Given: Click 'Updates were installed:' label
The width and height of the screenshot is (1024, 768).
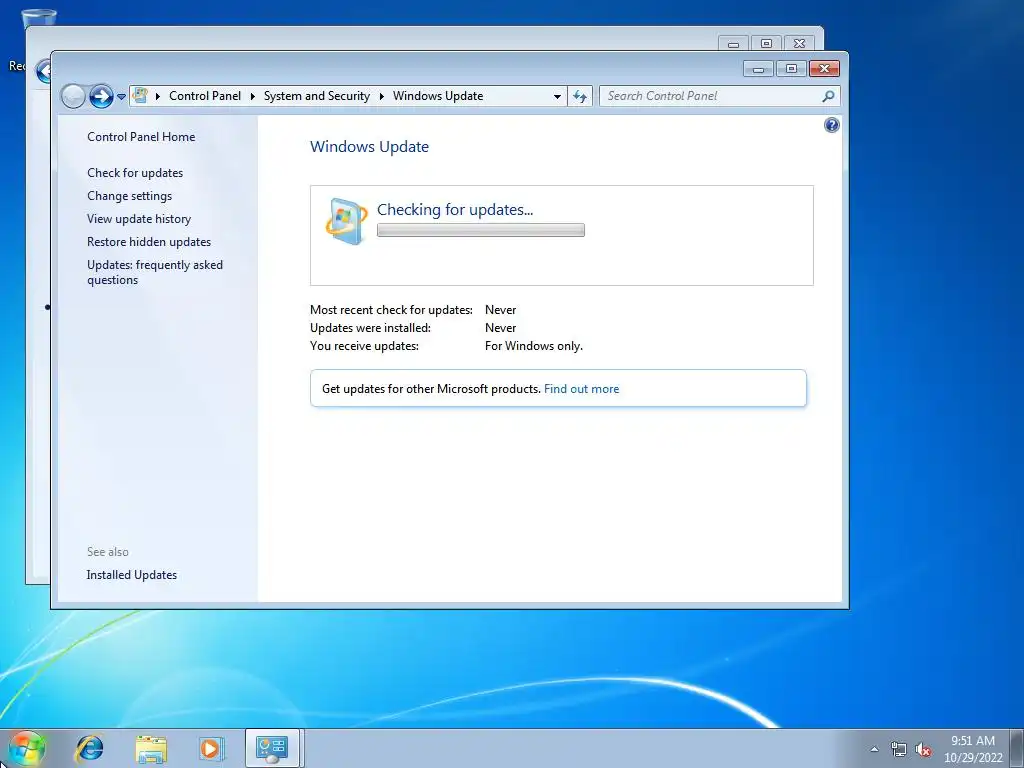Looking at the screenshot, I should (370, 327).
